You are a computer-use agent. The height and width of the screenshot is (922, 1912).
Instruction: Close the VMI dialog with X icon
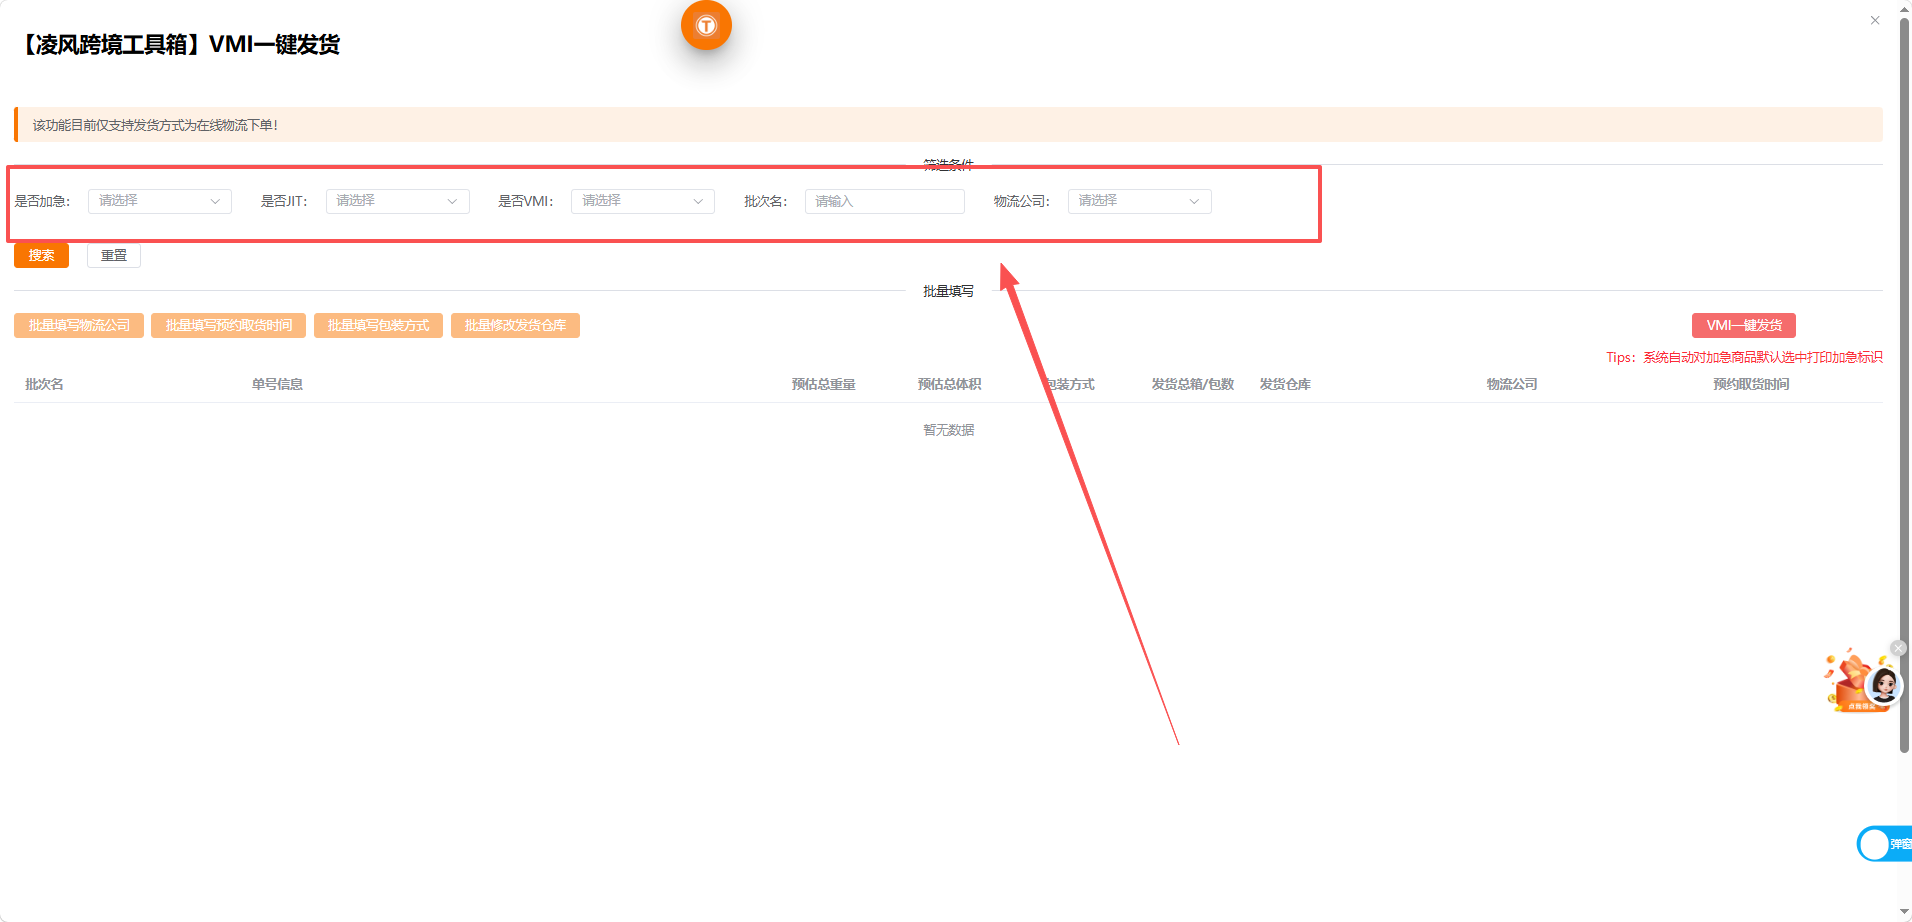coord(1875,20)
